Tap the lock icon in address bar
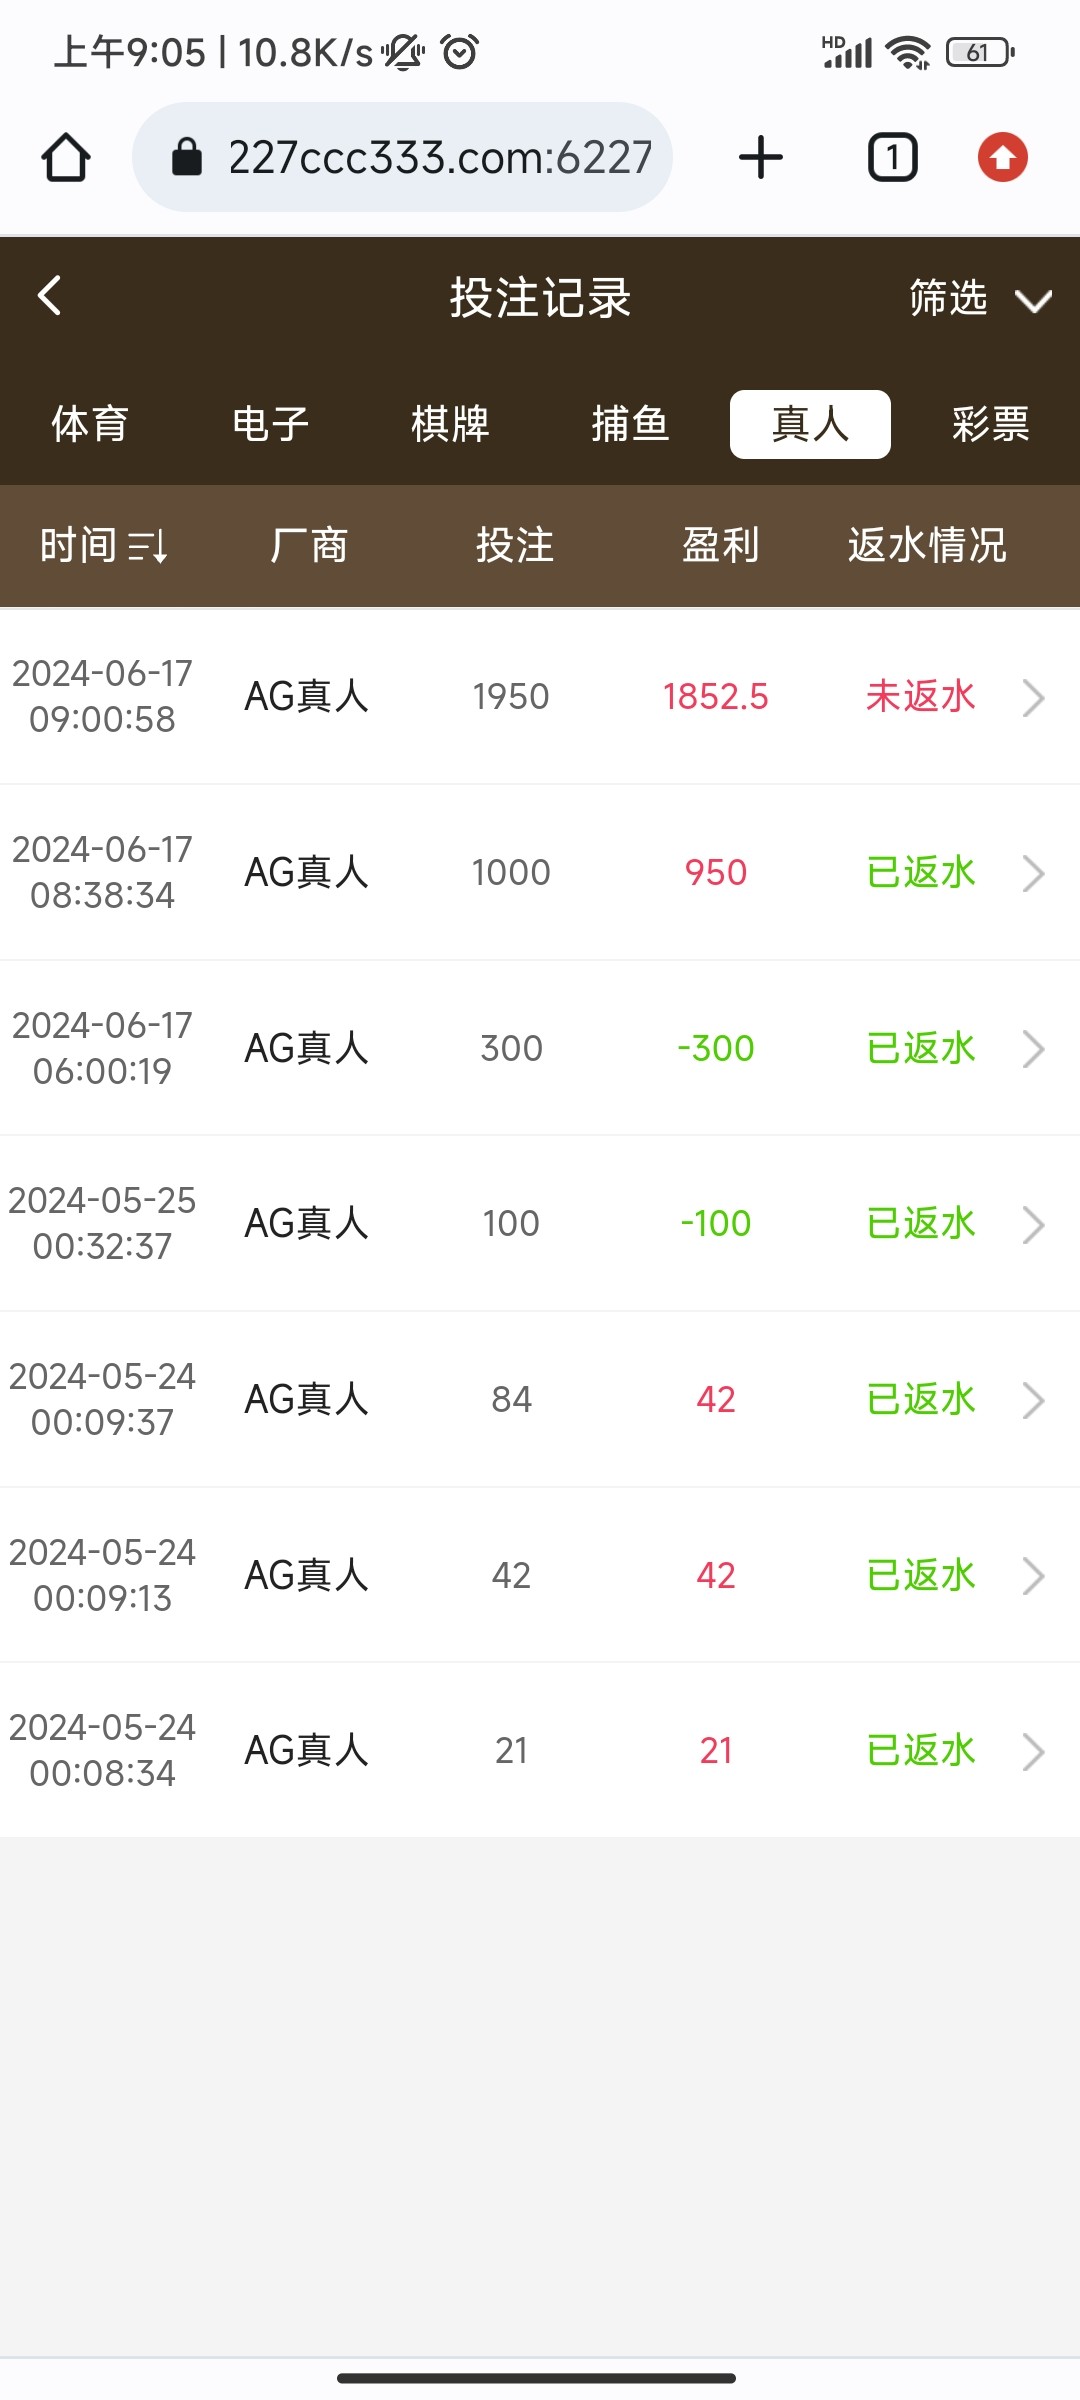The image size is (1080, 2400). [x=187, y=158]
